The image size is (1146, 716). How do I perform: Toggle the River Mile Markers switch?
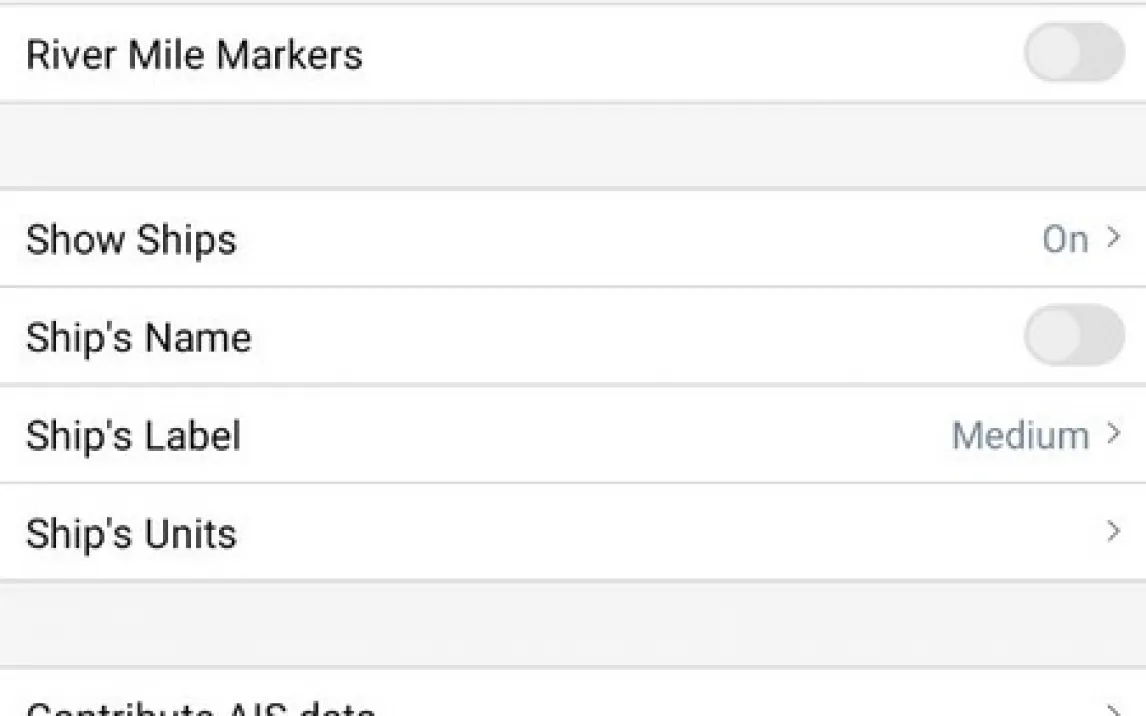[1074, 52]
